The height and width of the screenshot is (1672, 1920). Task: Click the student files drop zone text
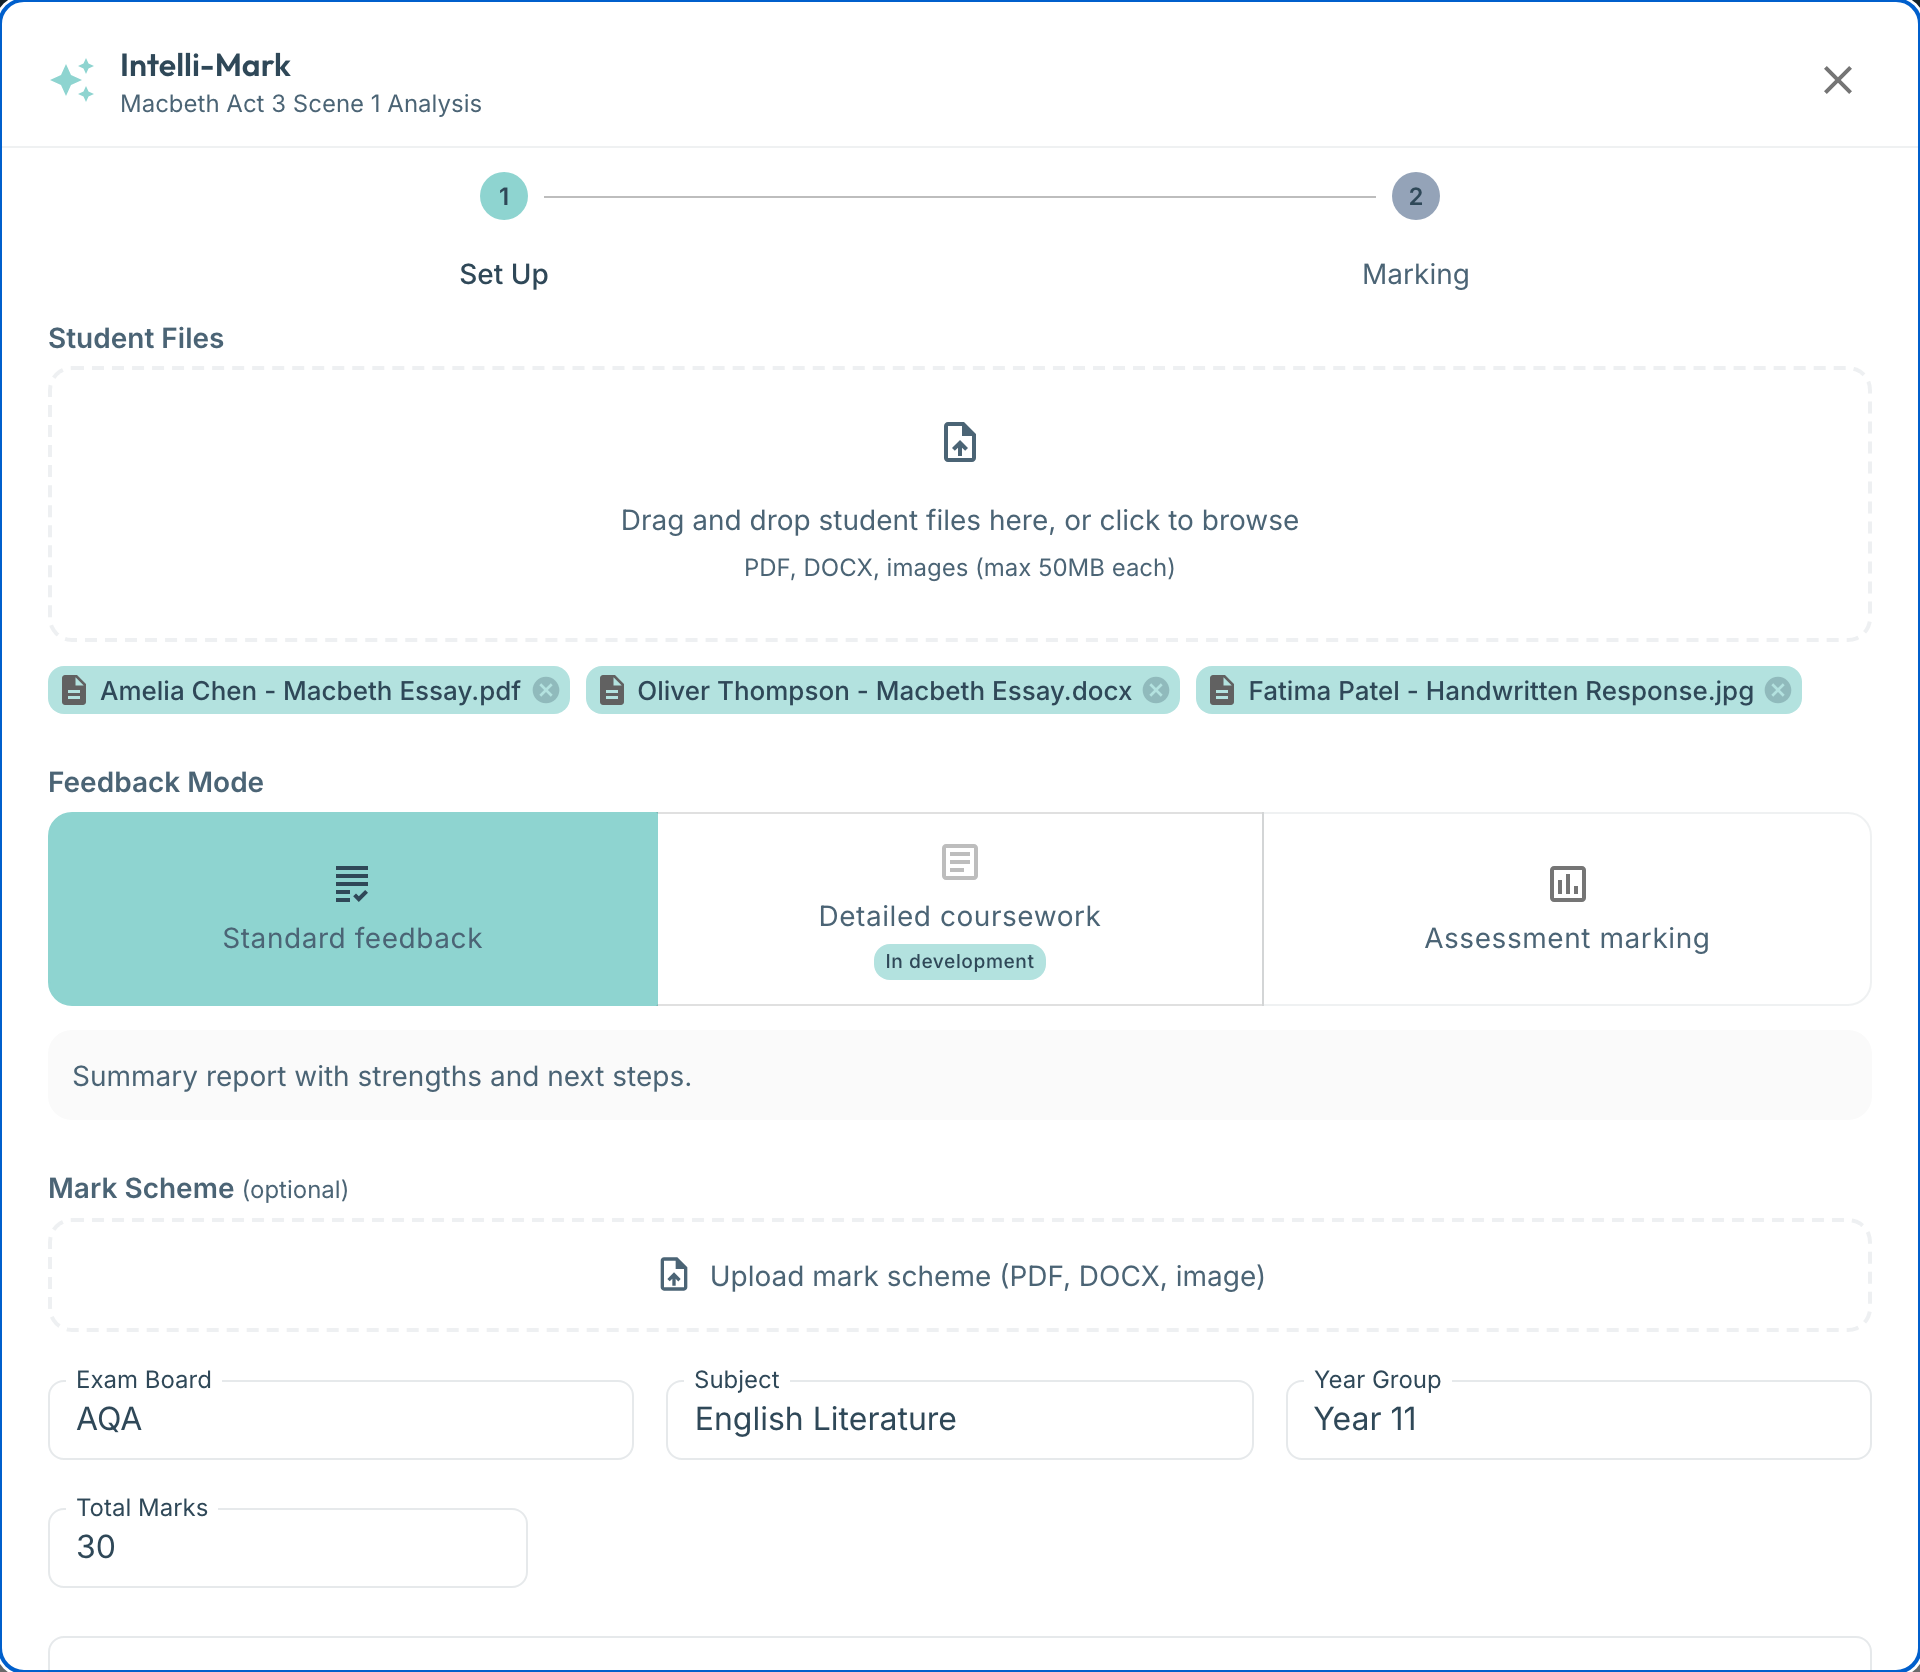(x=960, y=520)
